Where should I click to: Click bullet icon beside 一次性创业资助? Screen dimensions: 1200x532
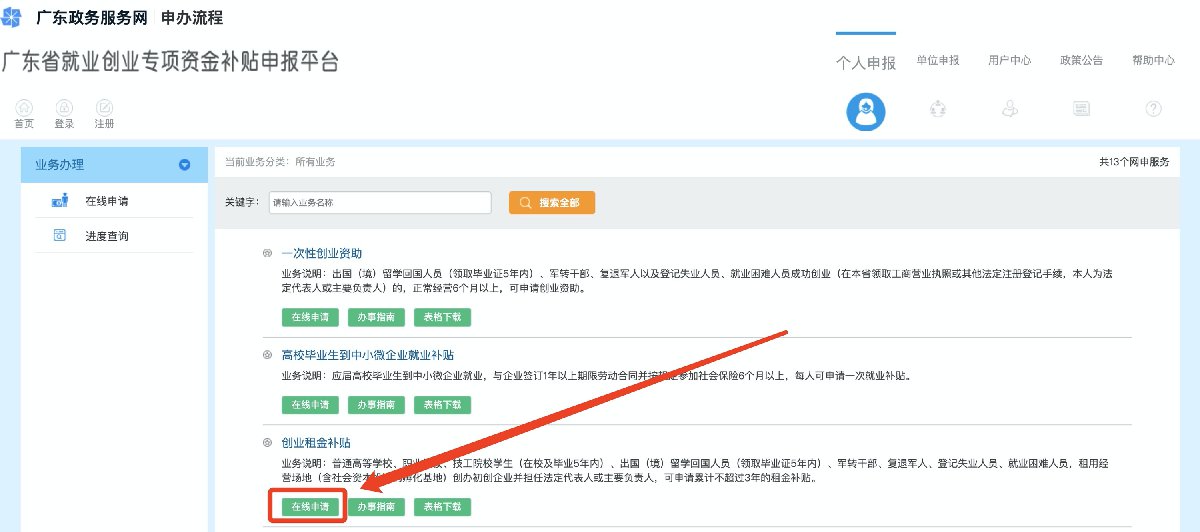click(x=267, y=253)
